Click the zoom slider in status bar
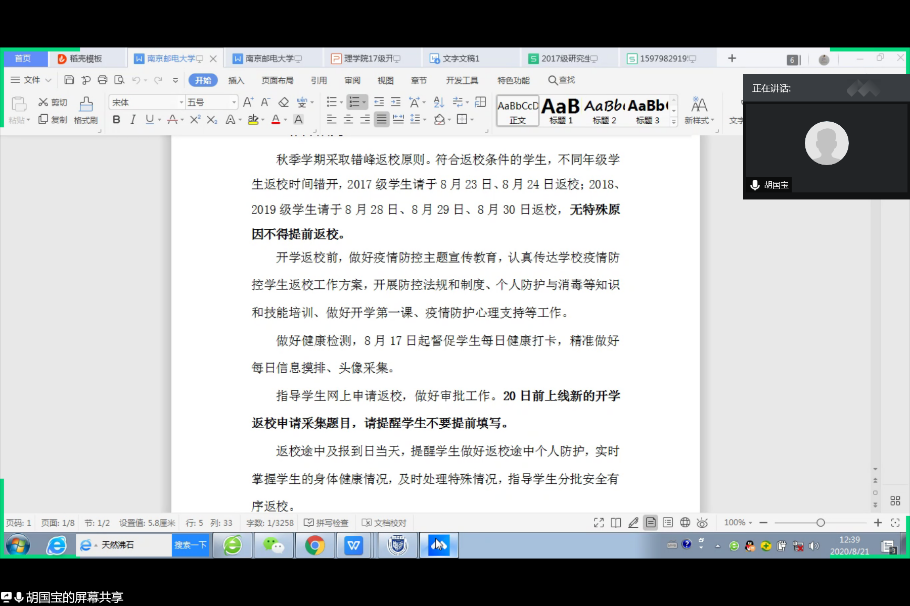Screen dimensions: 910x606 coord(820,523)
